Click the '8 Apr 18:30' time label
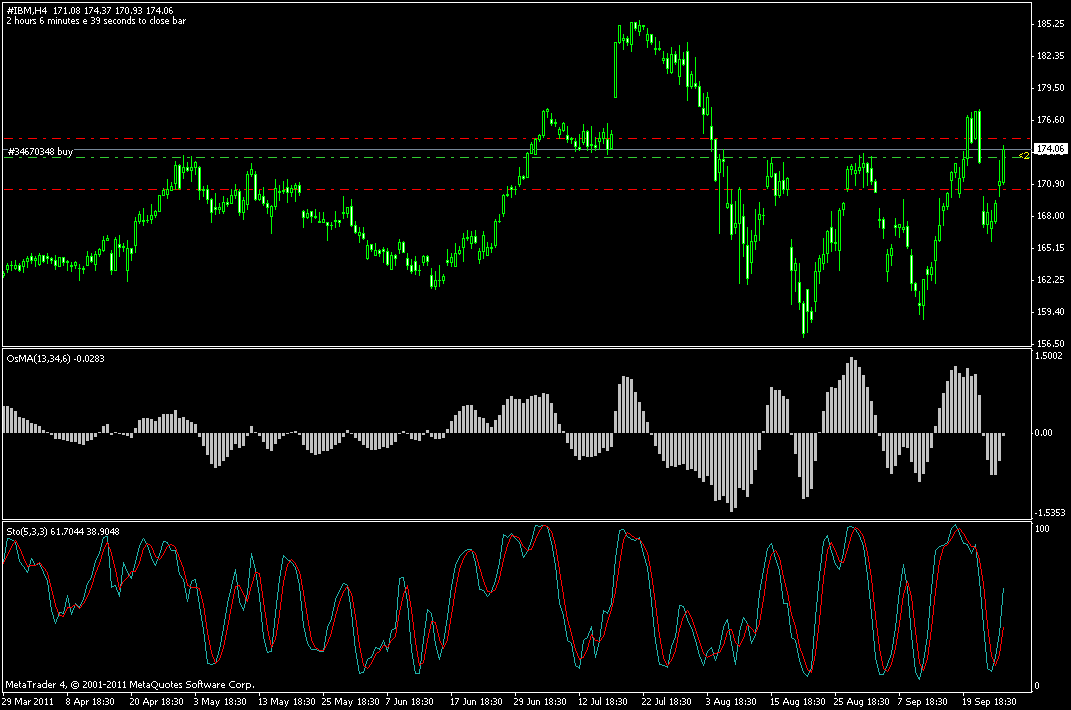 [89, 702]
